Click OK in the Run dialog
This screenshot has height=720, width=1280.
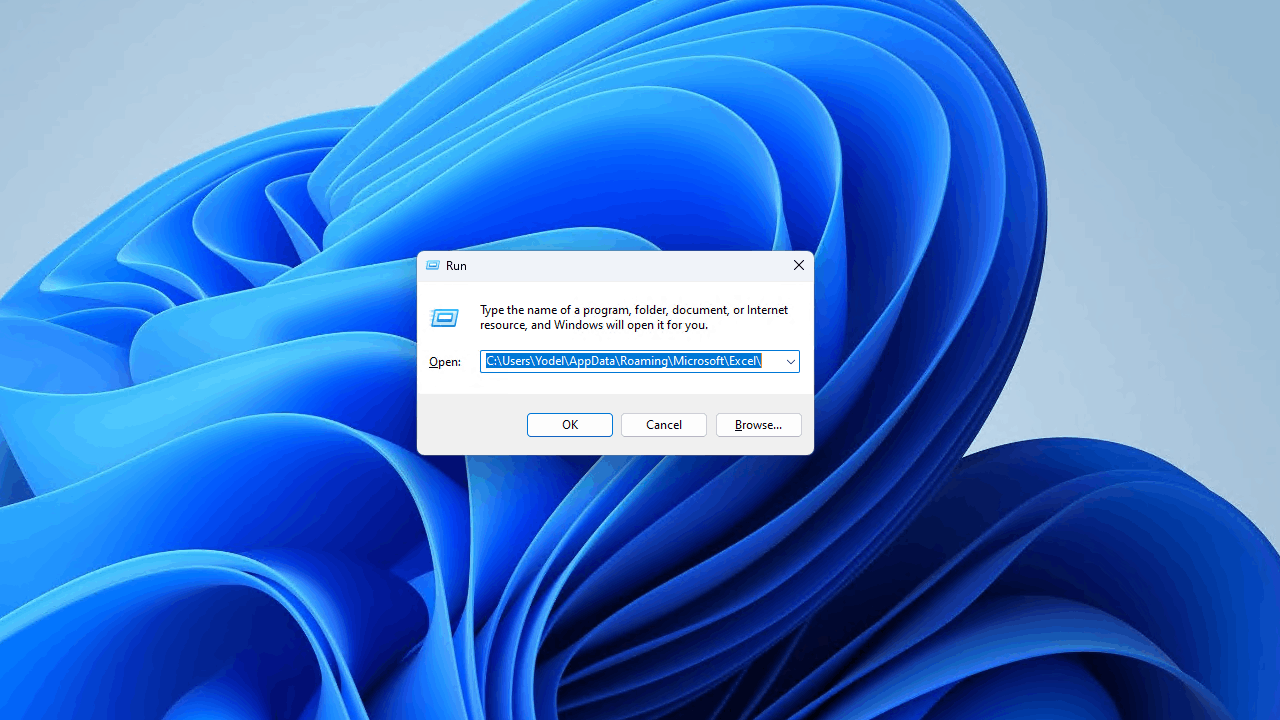pos(570,425)
